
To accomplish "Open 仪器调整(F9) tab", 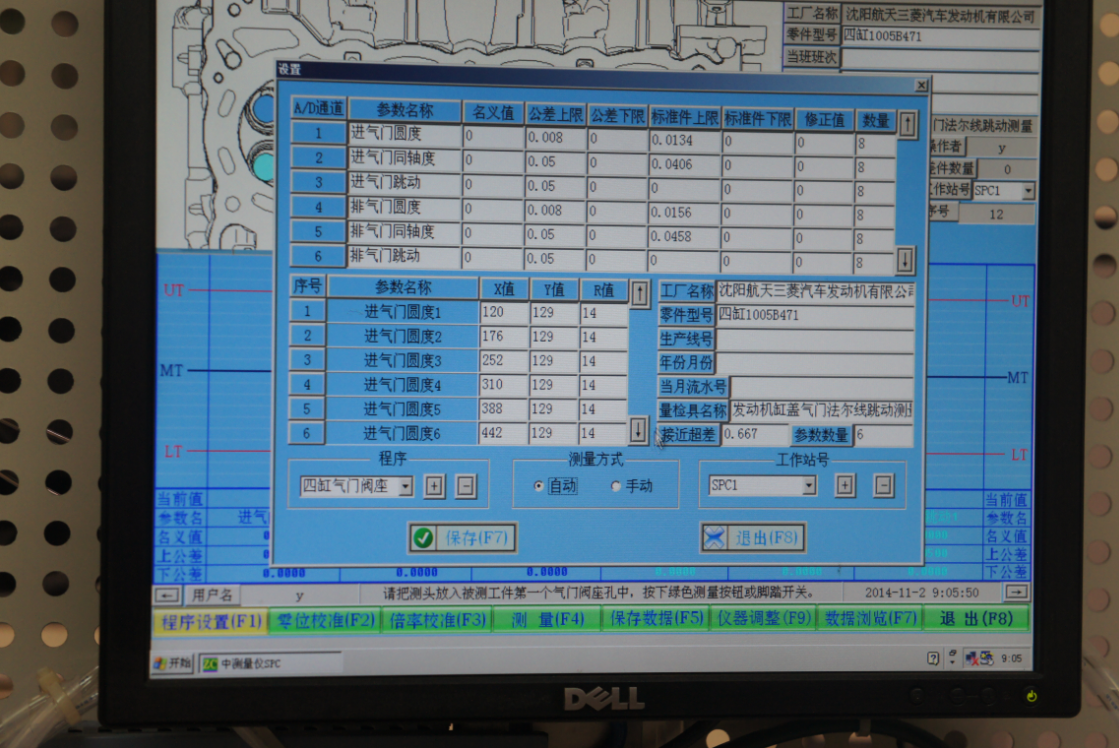I will pyautogui.click(x=764, y=617).
